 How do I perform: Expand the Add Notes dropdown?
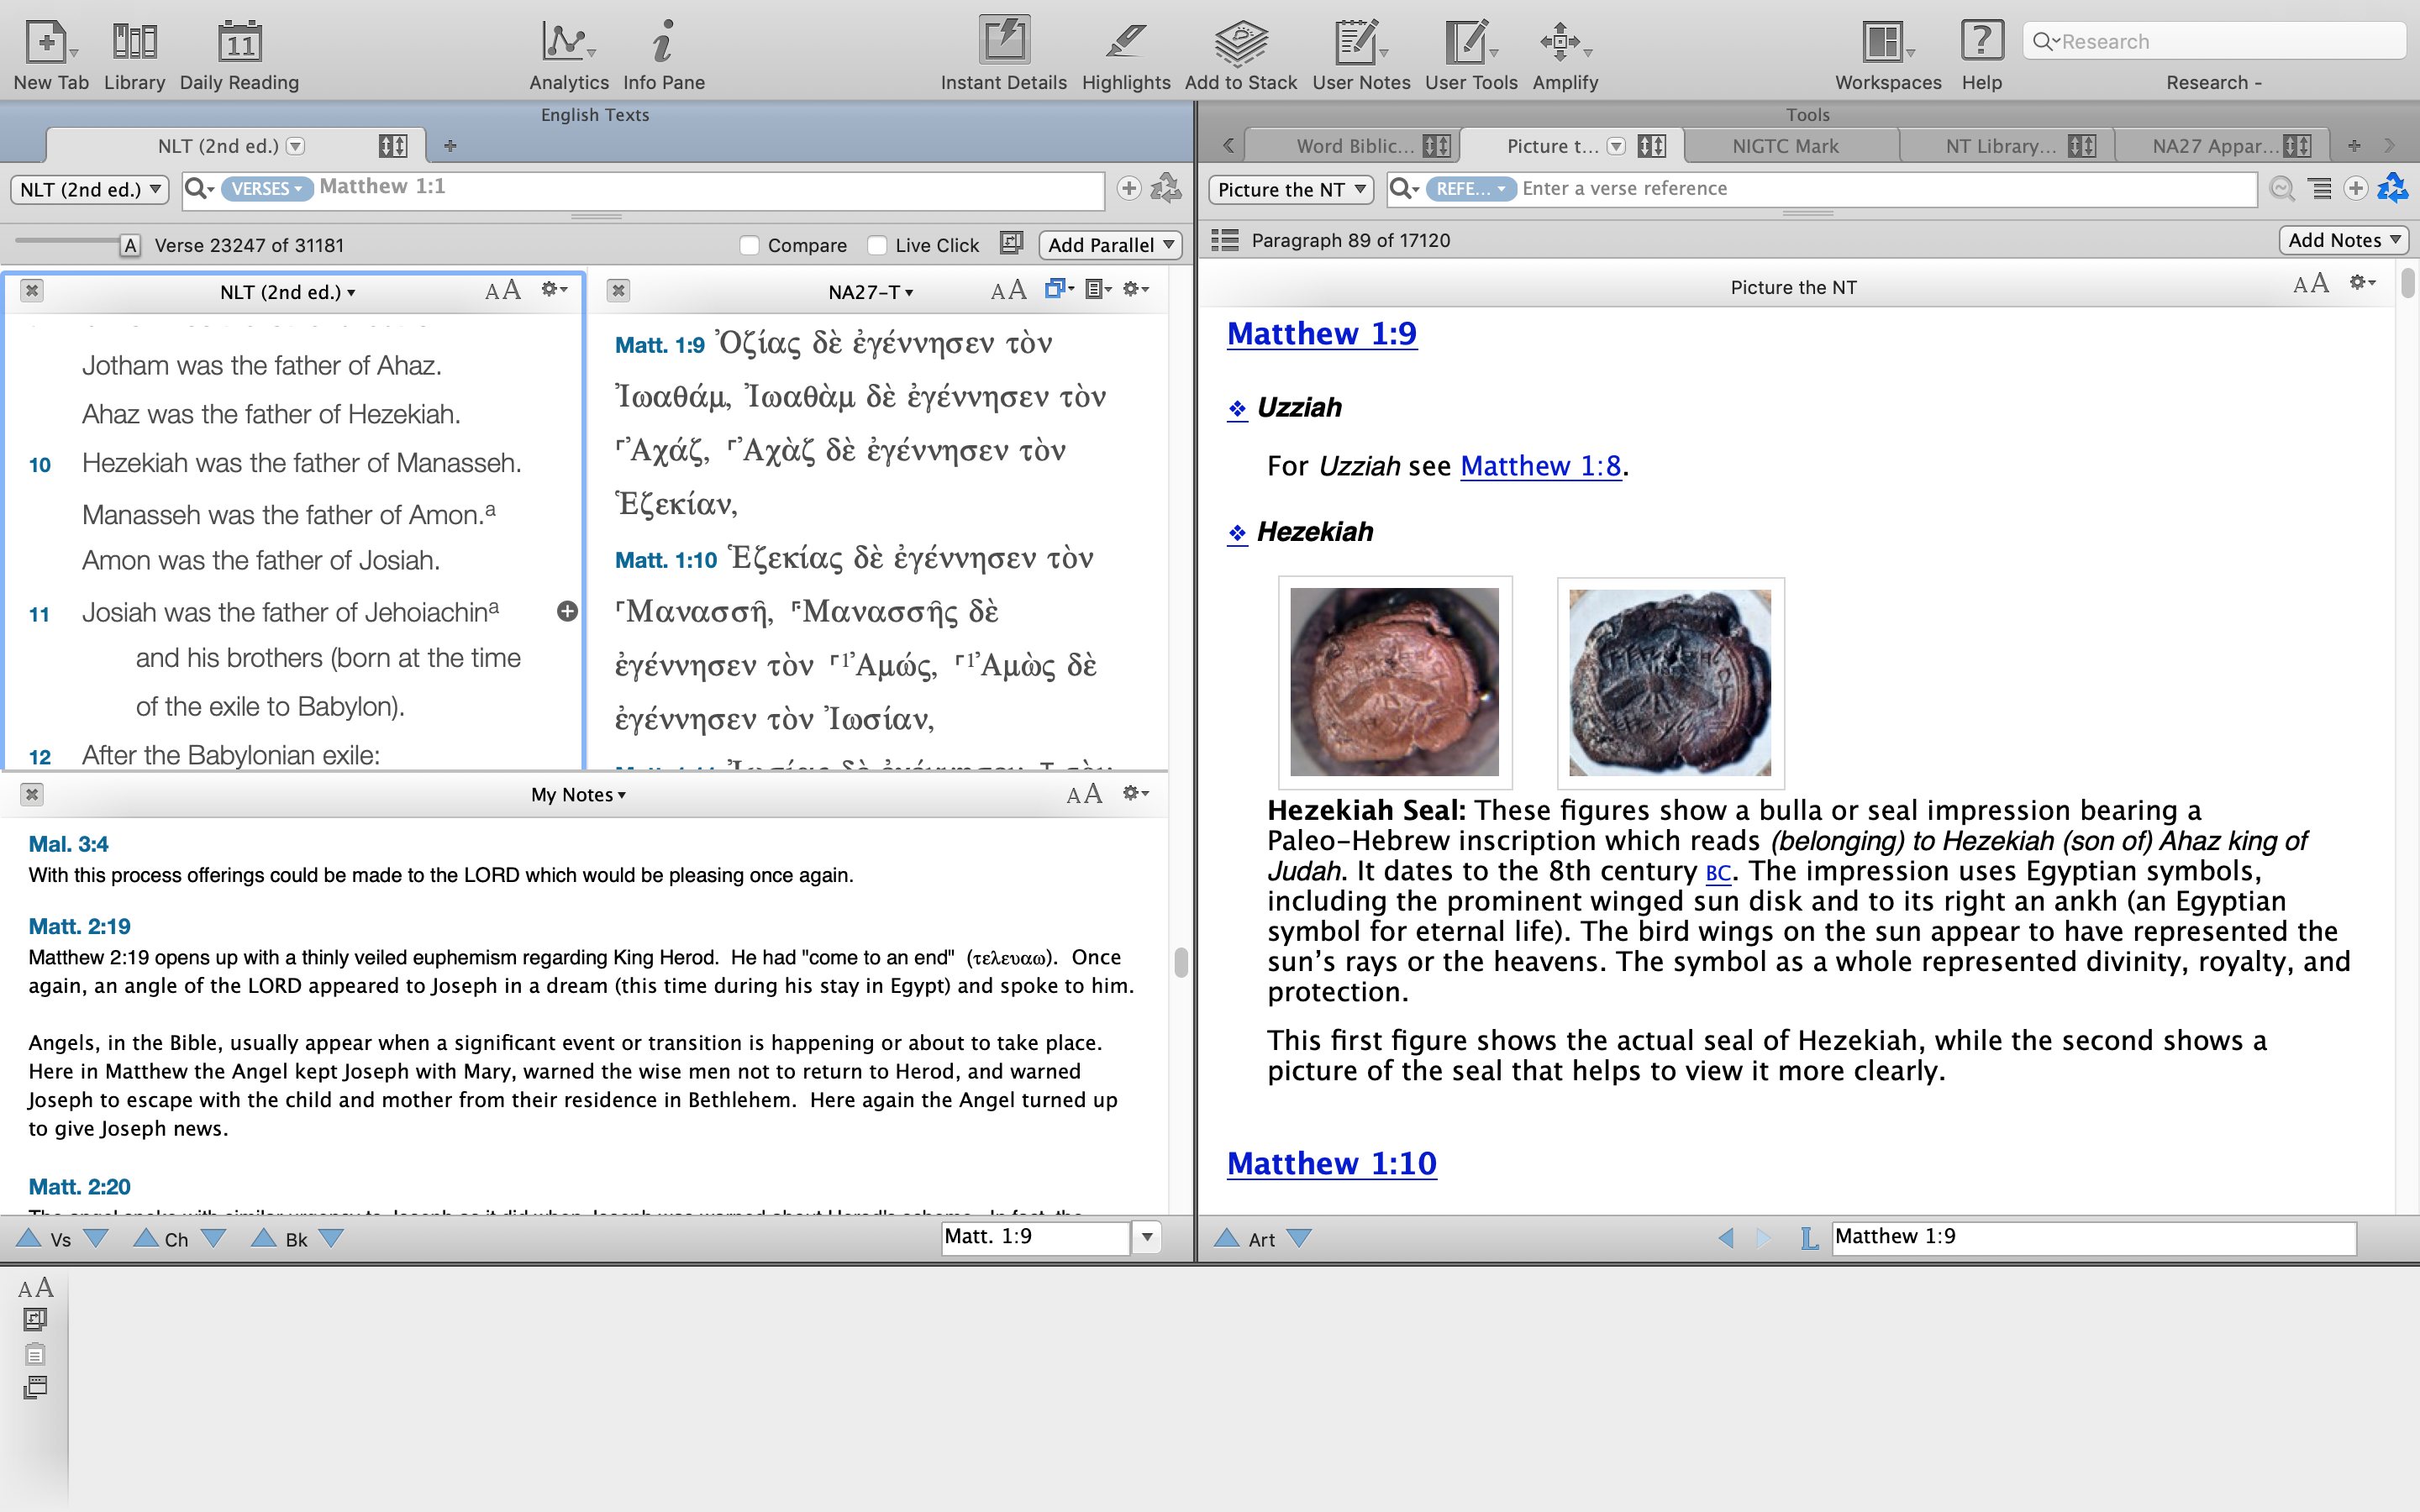[2343, 240]
